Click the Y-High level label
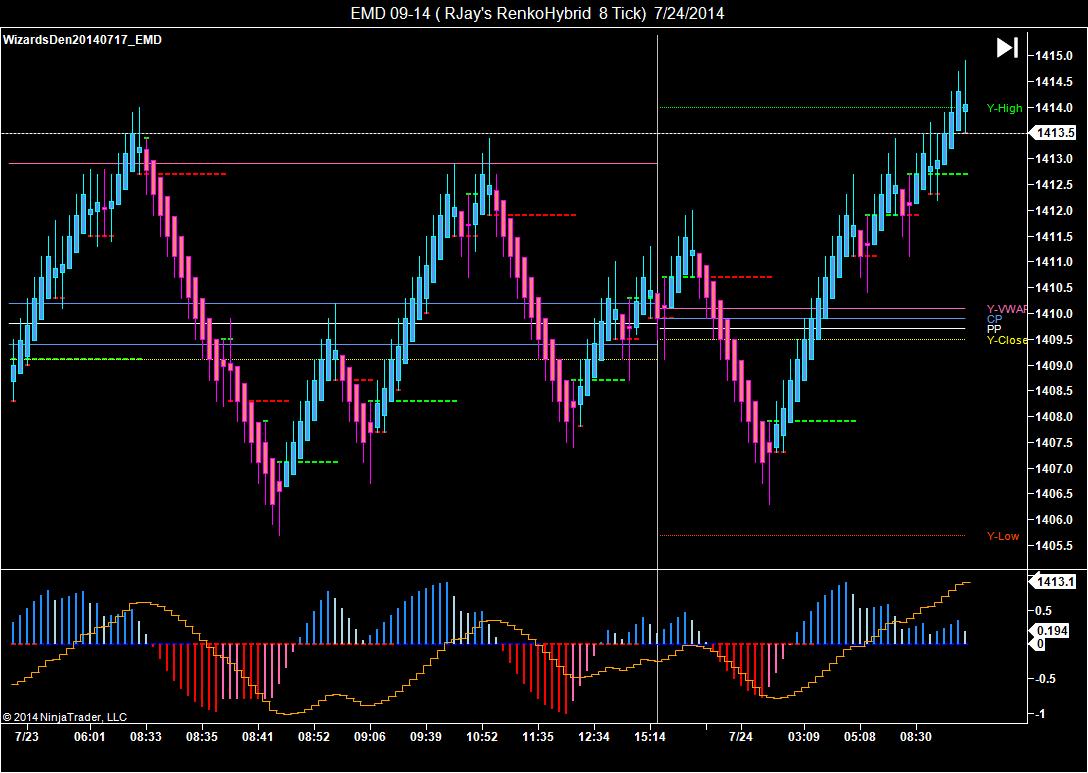This screenshot has height=773, width=1088. point(1004,108)
